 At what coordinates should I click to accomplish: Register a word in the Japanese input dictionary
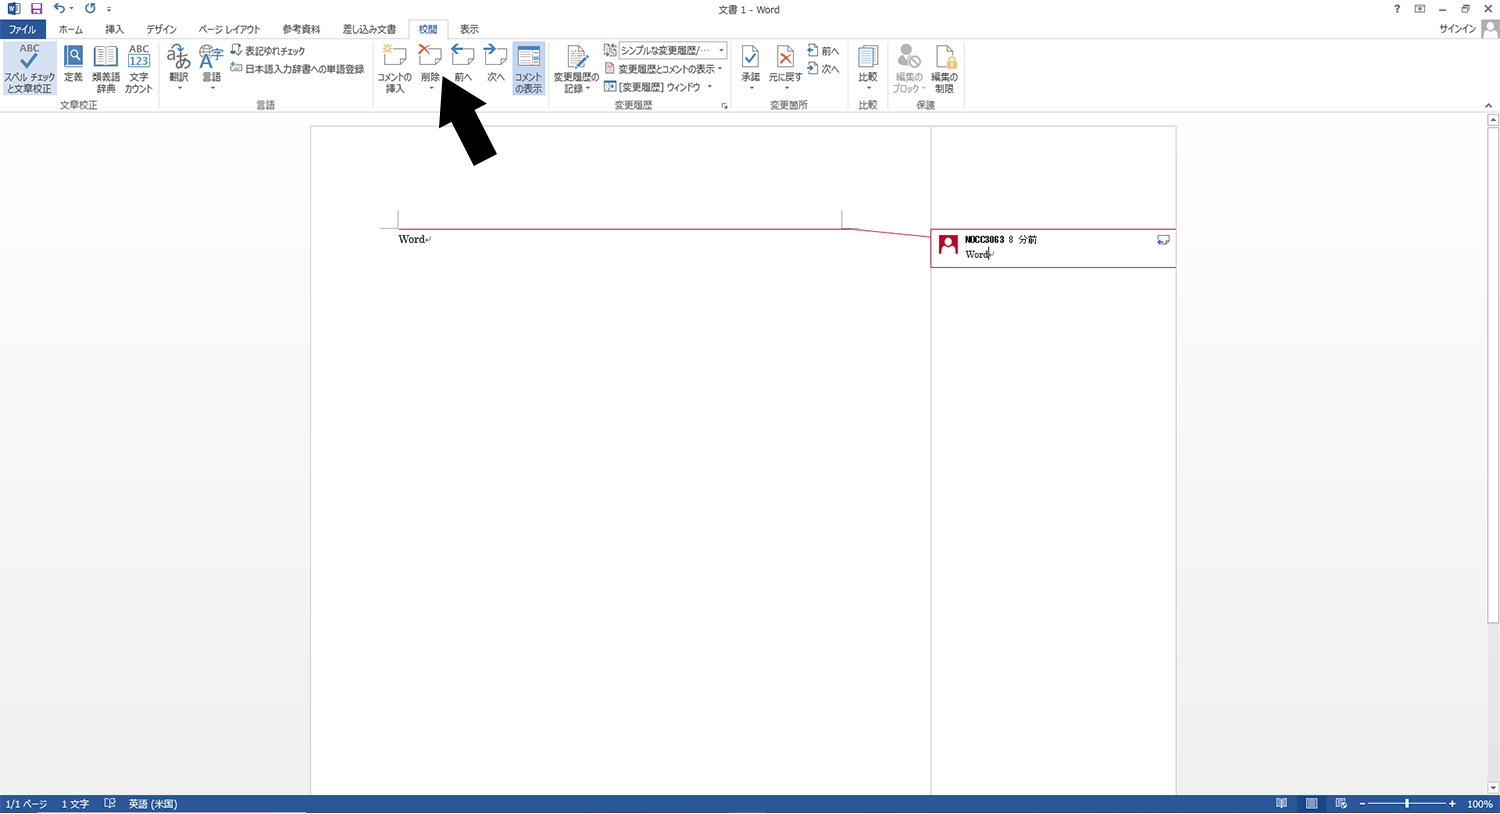[x=297, y=69]
